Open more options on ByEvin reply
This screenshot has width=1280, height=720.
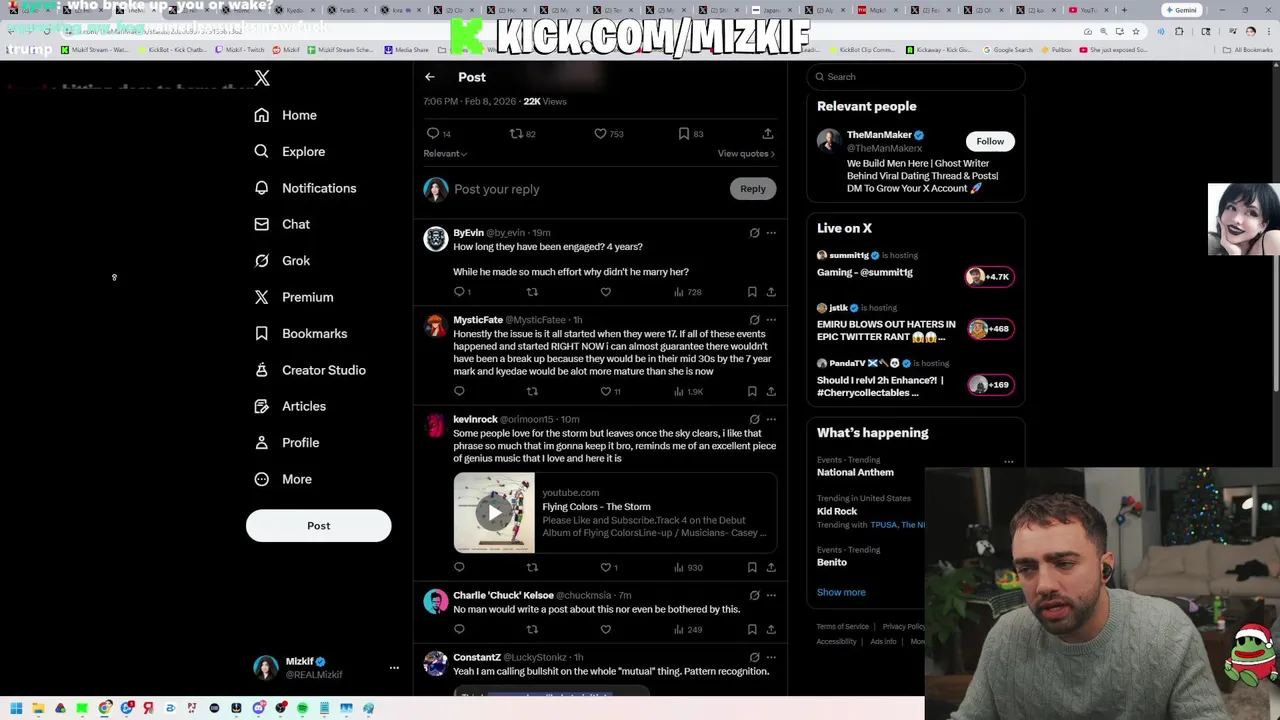point(771,233)
